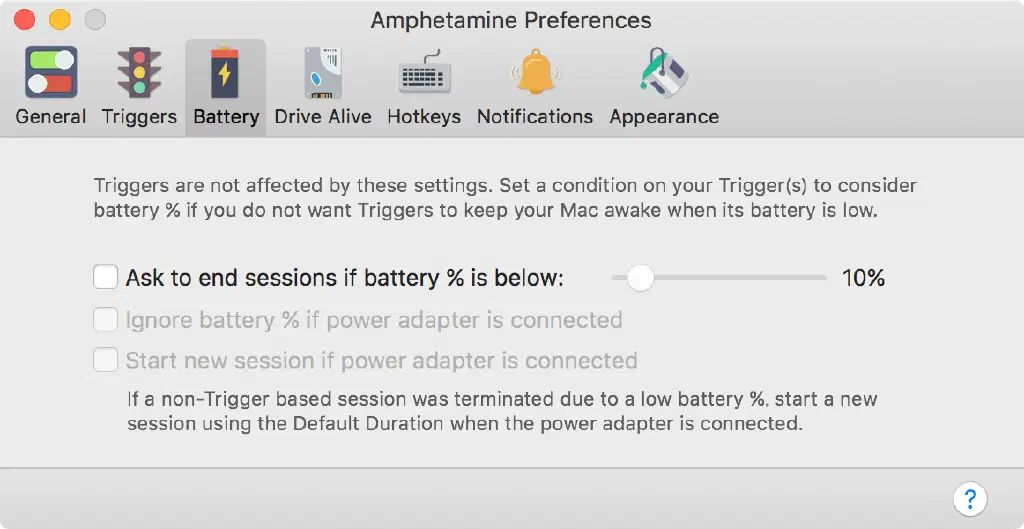The width and height of the screenshot is (1024, 529).
Task: Open Drive Alive hard disk icon
Action: 323,72
